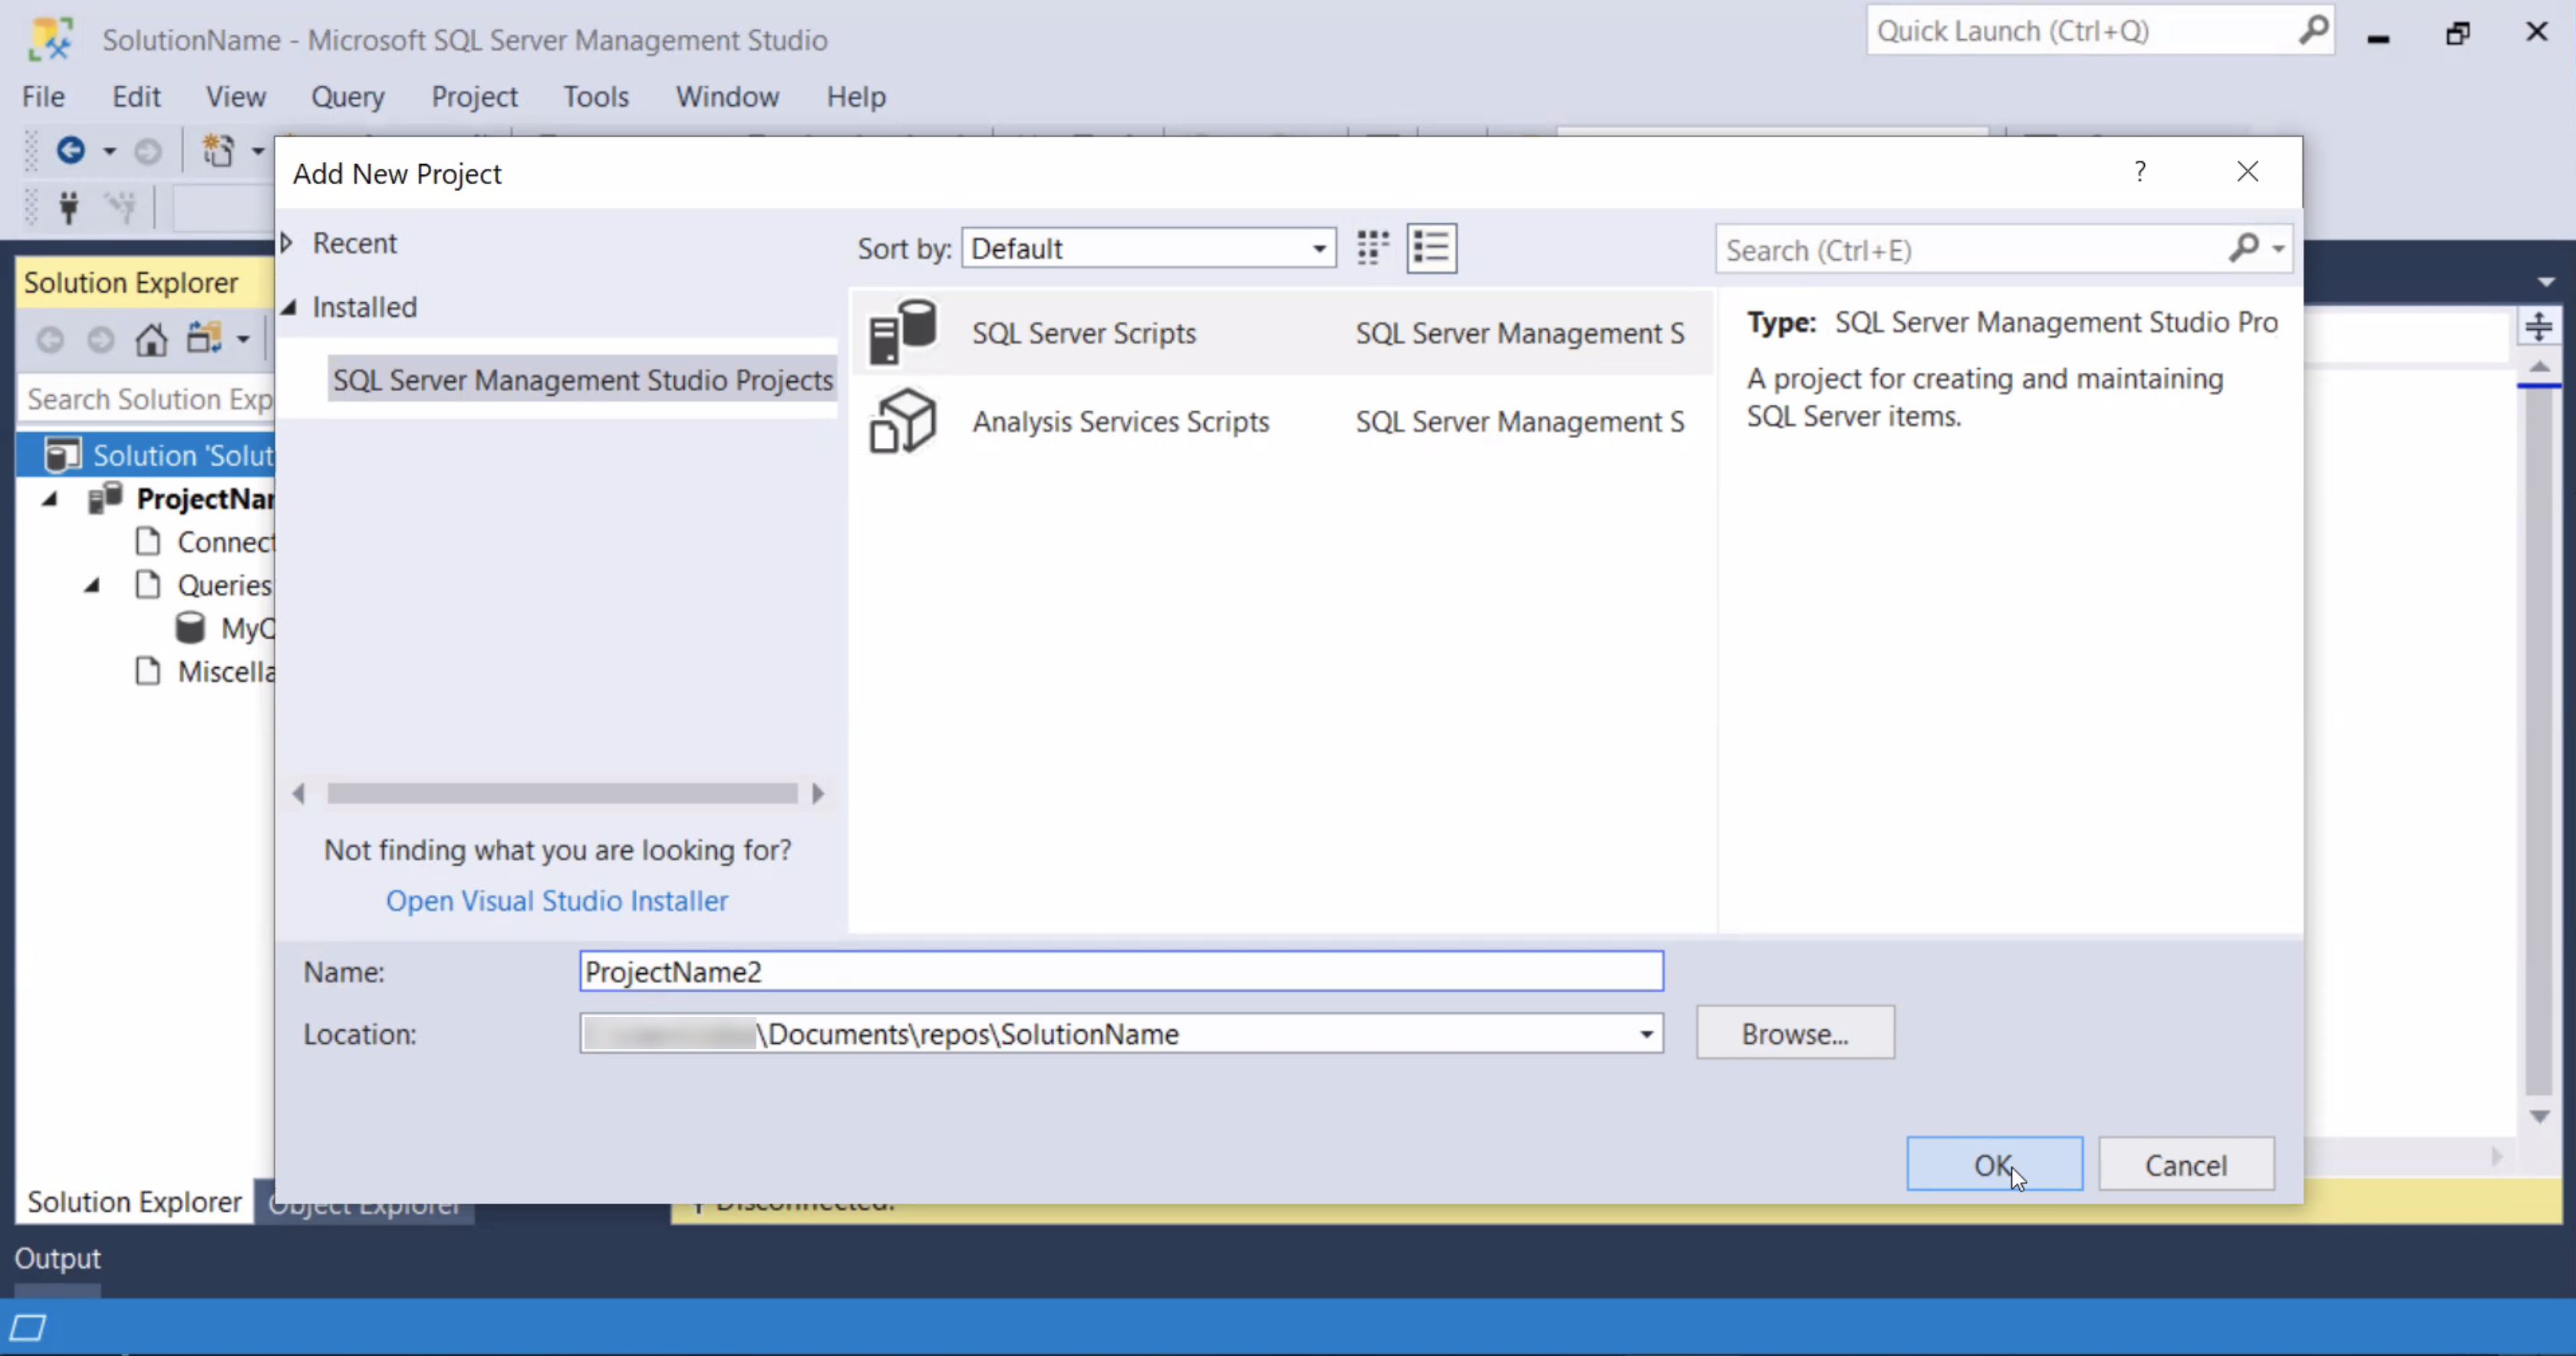Open the Window menu
2576x1356 pixels.
tap(727, 96)
